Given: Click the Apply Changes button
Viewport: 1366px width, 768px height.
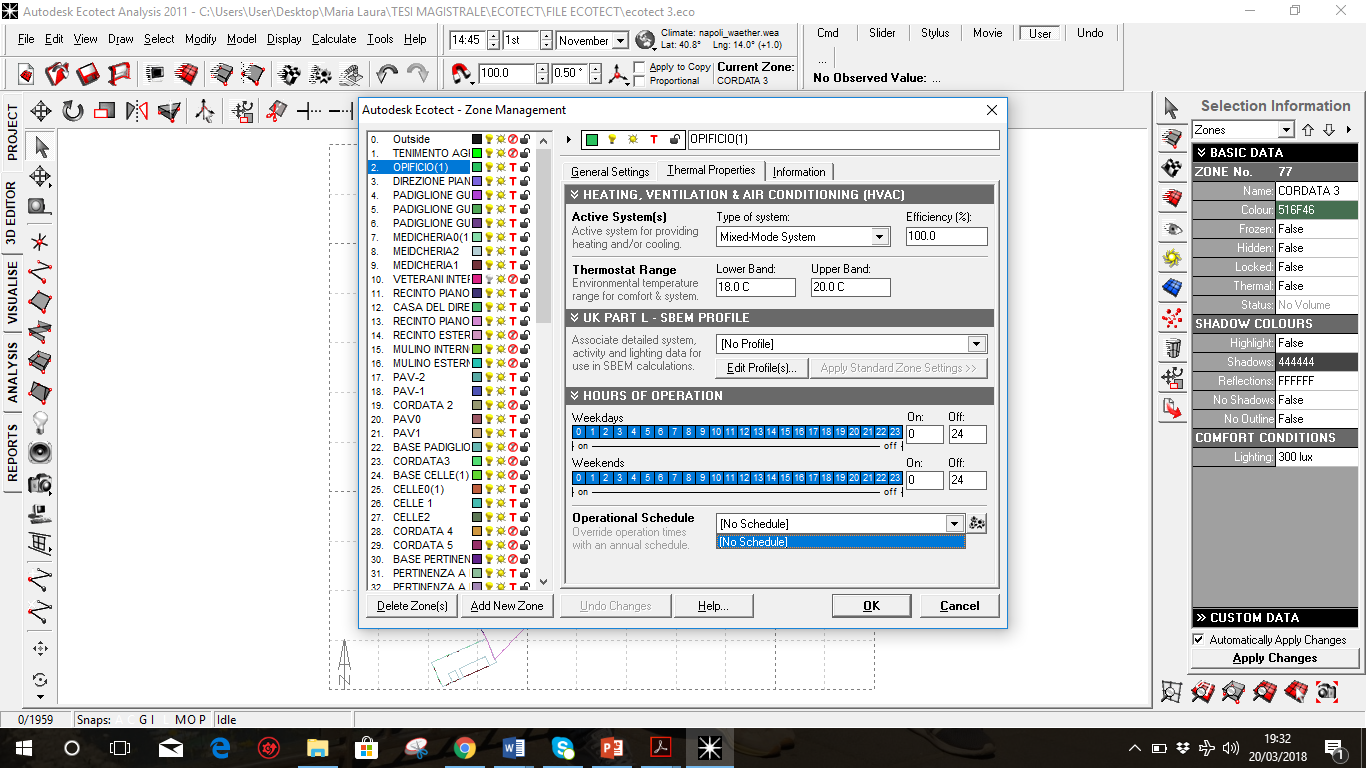Looking at the screenshot, I should (x=1275, y=658).
